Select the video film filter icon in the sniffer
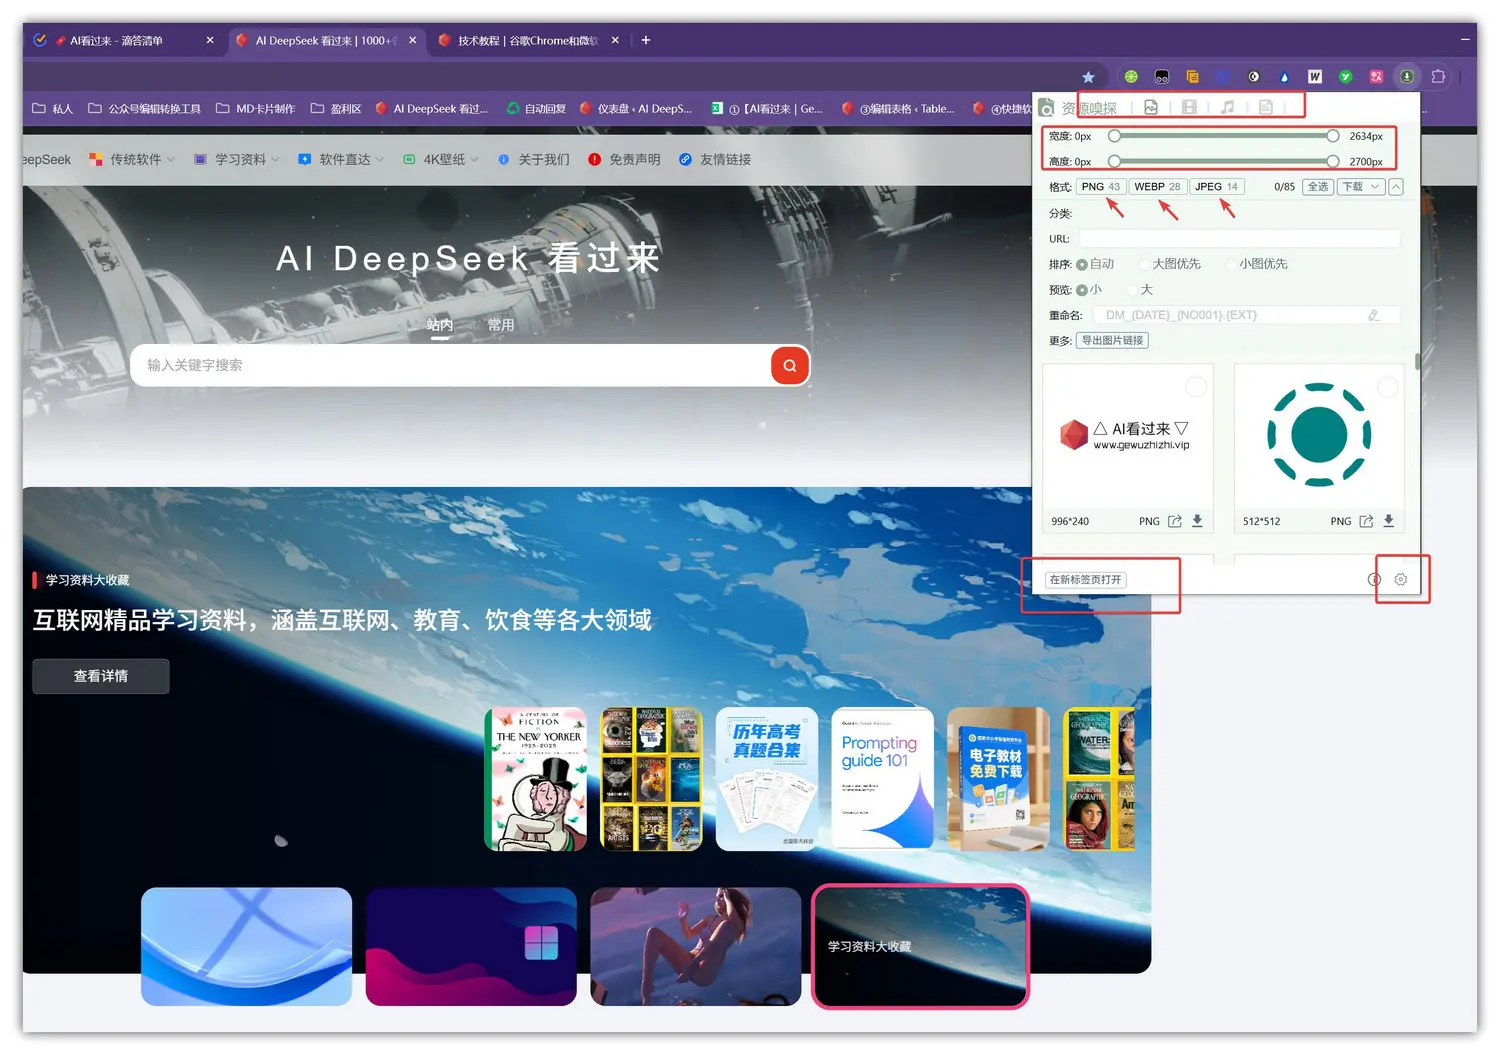The height and width of the screenshot is (1055, 1500). [x=1189, y=107]
